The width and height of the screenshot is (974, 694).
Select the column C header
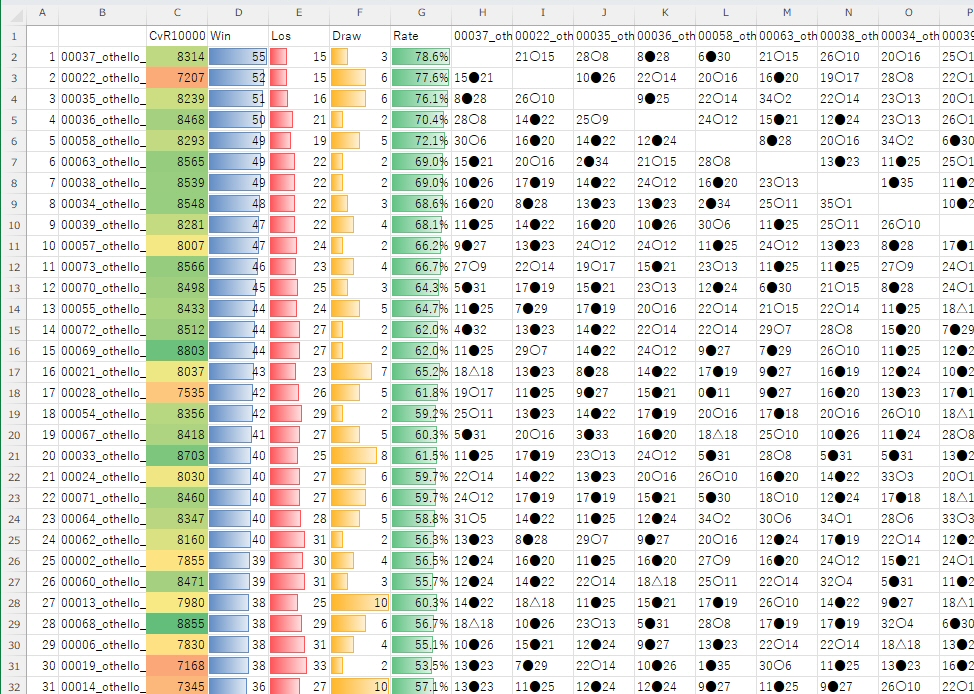(x=176, y=13)
